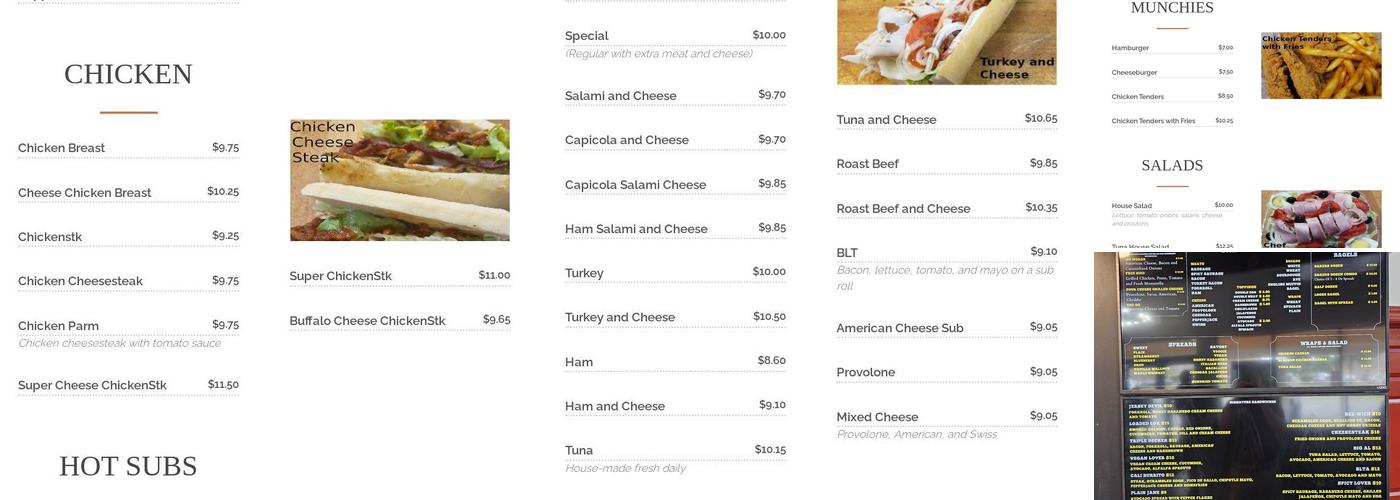Select the Roast Beef and Cheese item
Image resolution: width=1400 pixels, height=500 pixels.
point(903,209)
